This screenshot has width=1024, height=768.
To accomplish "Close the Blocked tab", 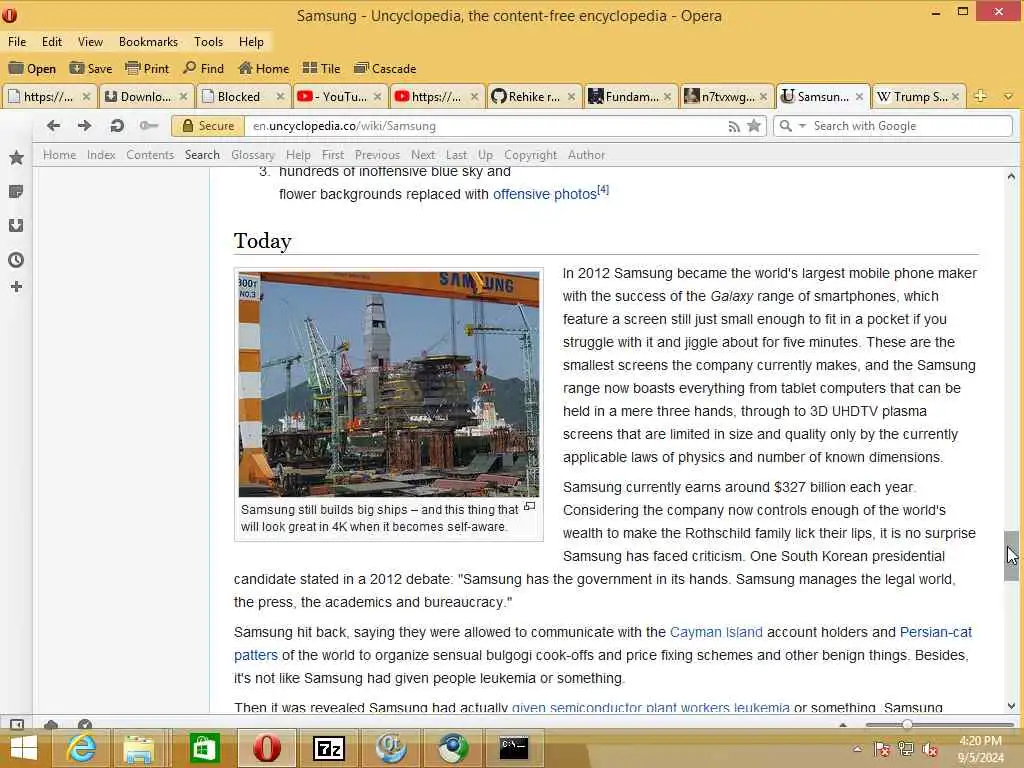I will (x=280, y=97).
